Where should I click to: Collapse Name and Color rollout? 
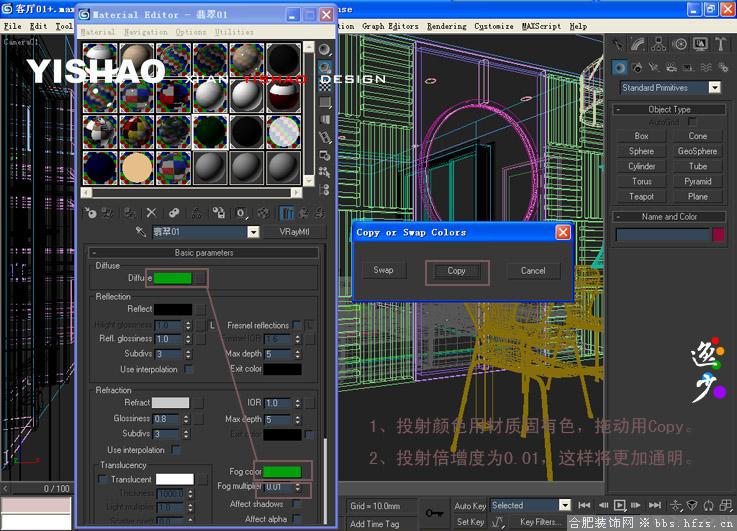pyautogui.click(x=669, y=217)
